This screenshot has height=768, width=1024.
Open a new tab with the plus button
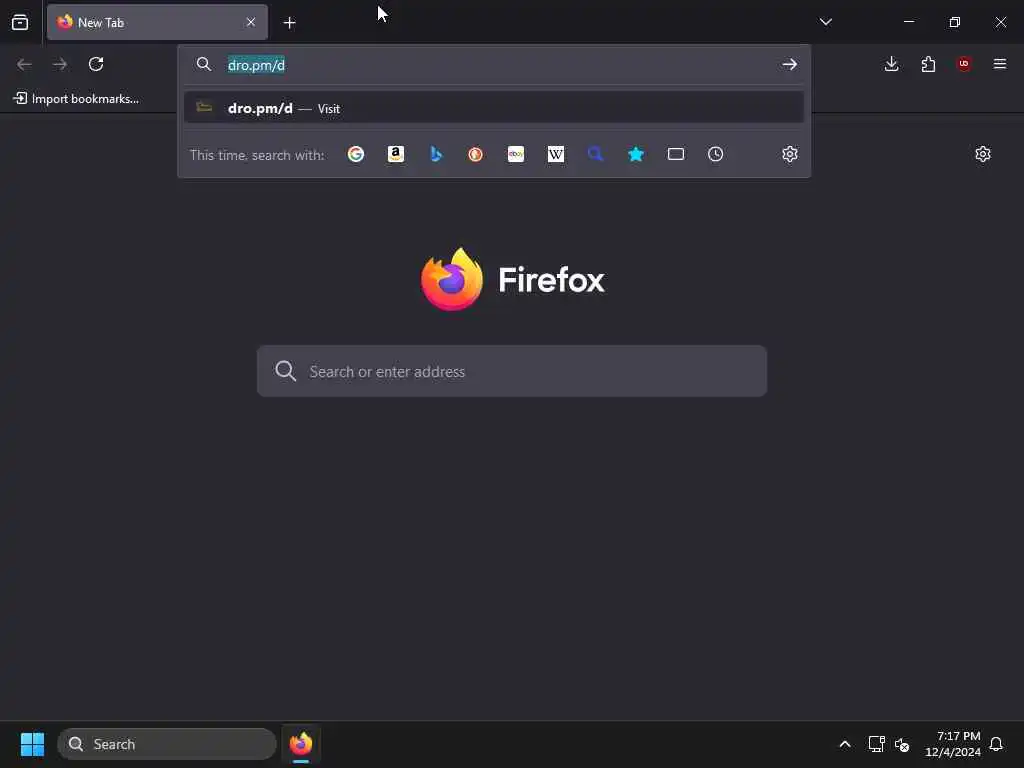289,23
